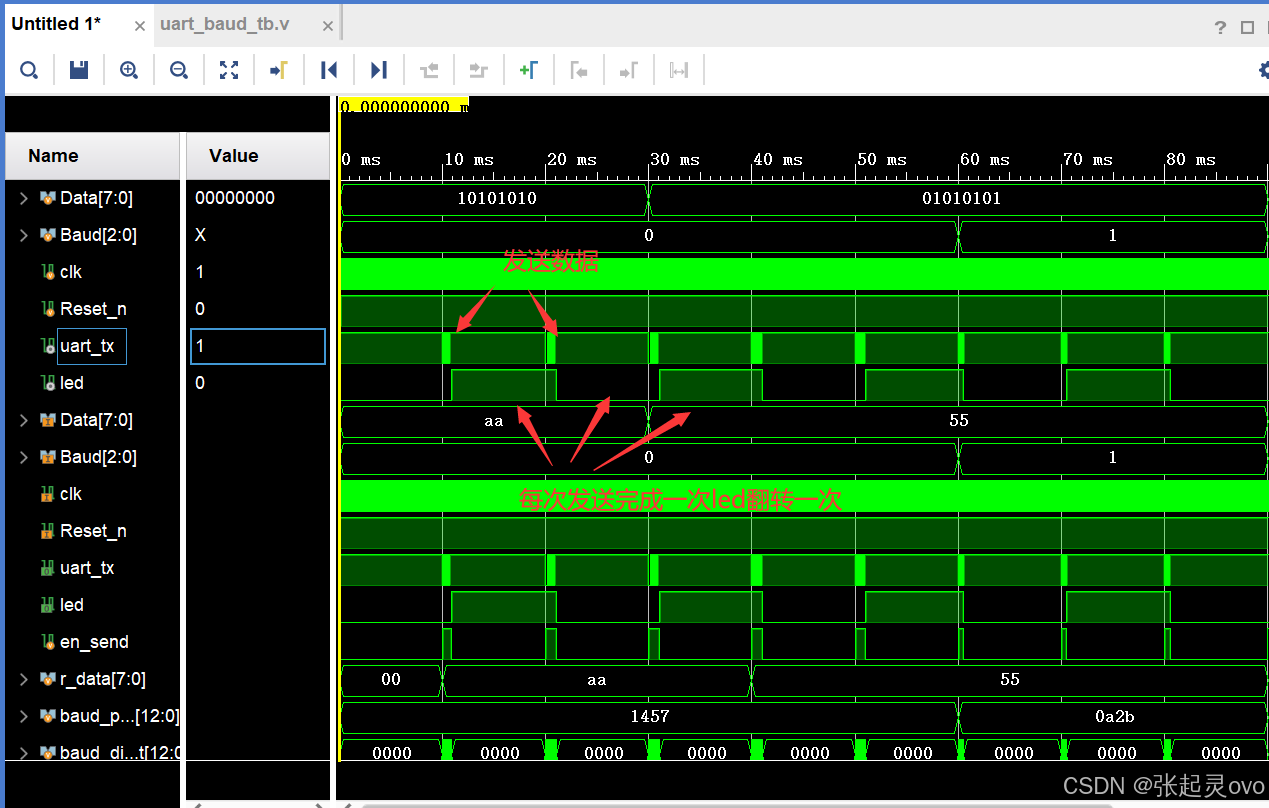
Task: Jump to the end time
Action: click(x=379, y=70)
